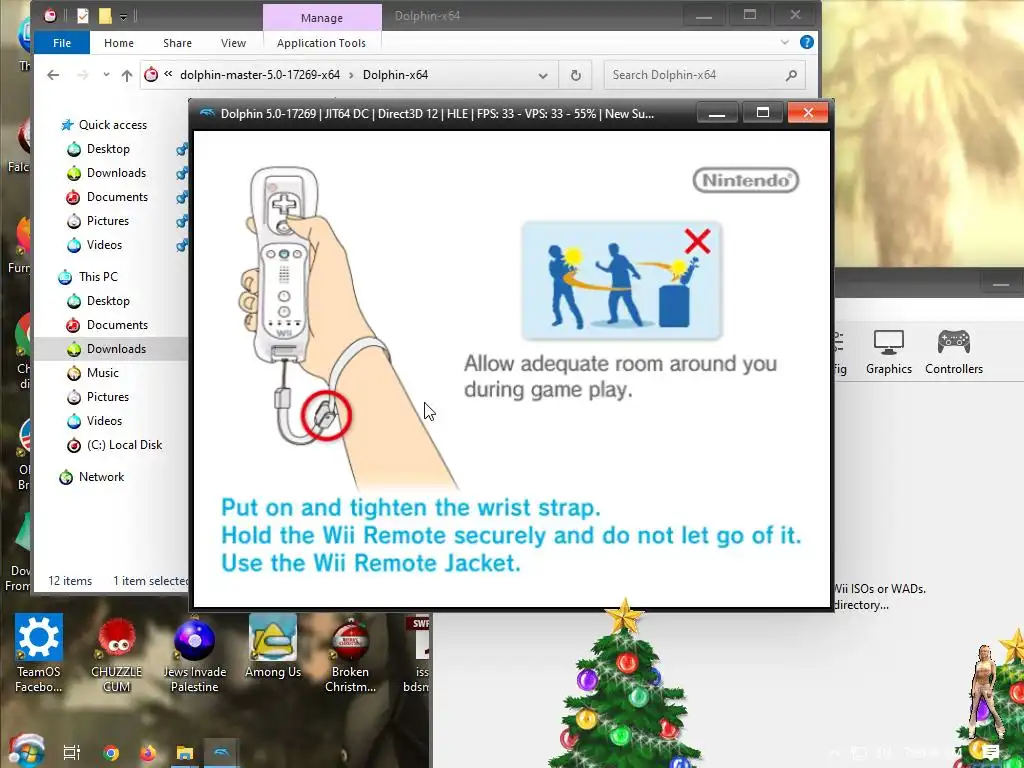Open the Among Us desktop shortcut
1024x768 pixels.
click(x=273, y=647)
